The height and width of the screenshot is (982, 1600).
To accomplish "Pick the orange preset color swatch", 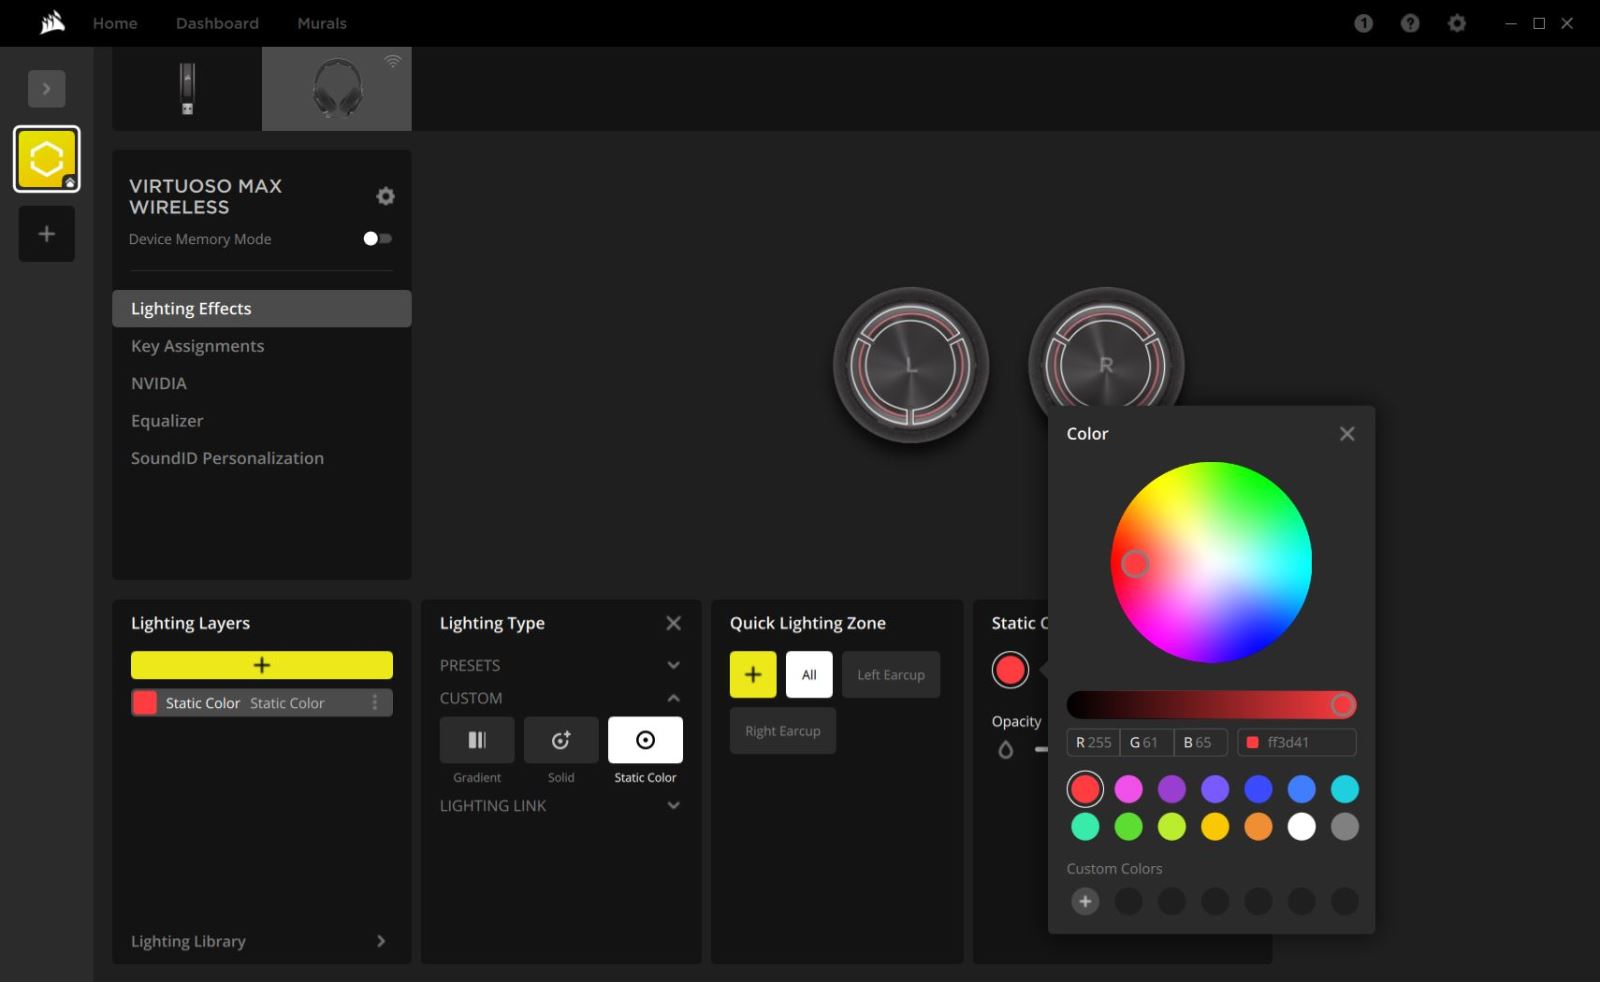I will (1258, 826).
